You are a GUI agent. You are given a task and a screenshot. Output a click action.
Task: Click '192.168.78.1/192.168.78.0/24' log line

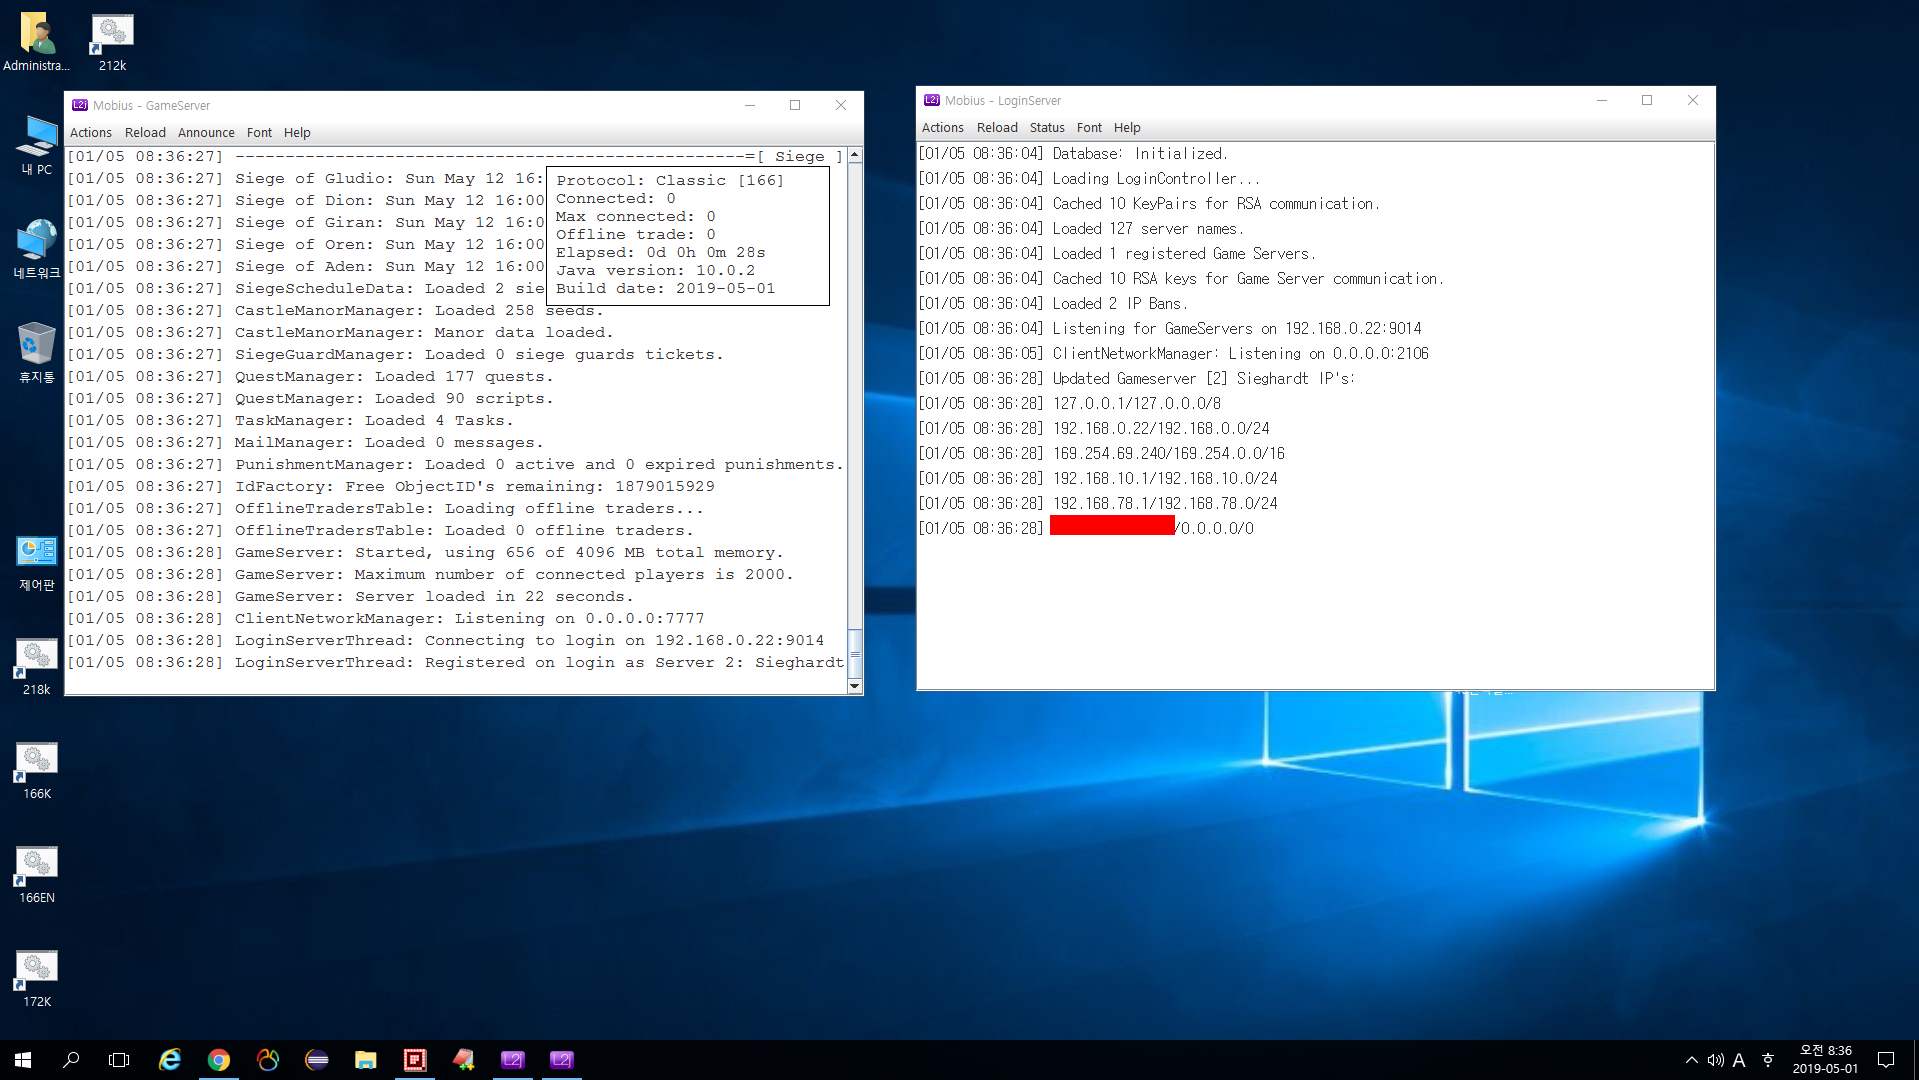pos(1165,503)
